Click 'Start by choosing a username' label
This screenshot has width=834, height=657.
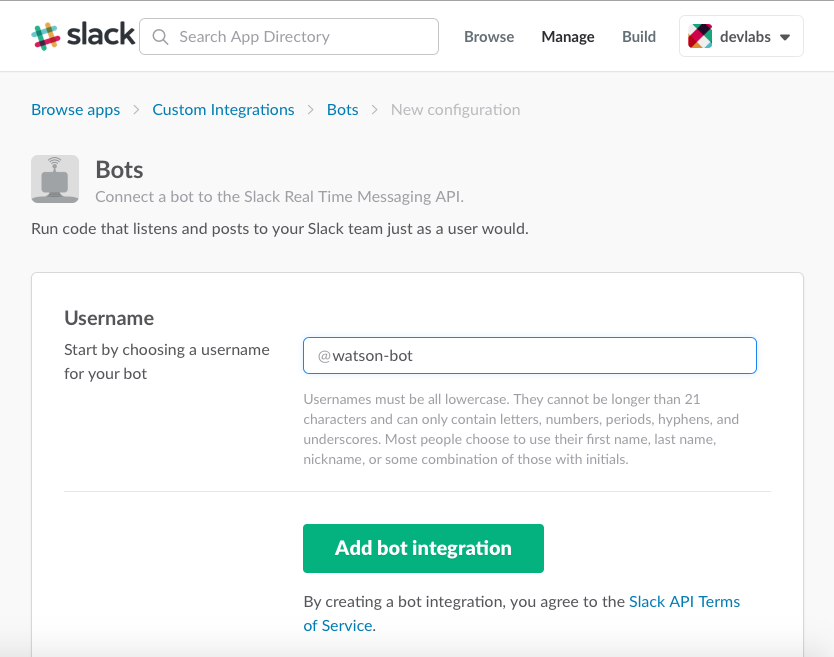pyautogui.click(x=166, y=362)
